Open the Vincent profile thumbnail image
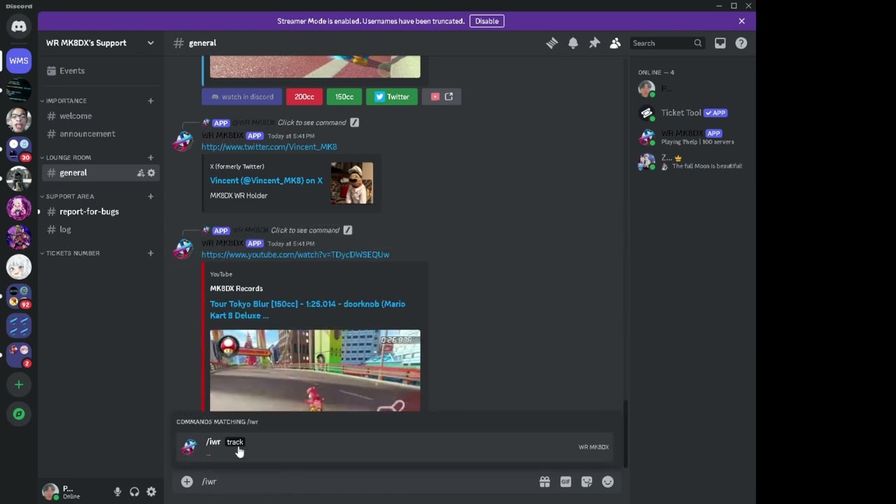 tap(352, 183)
